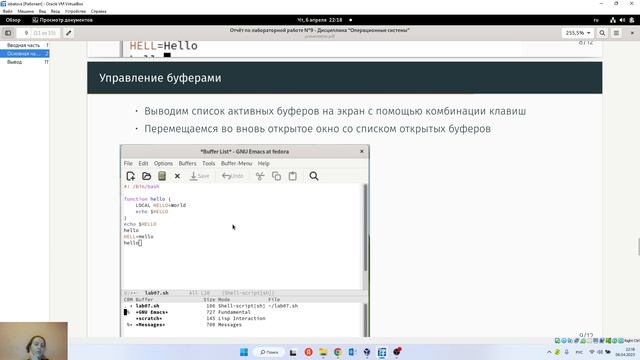Click 'Buffers' menu in the Emacs screenshot

[187, 163]
